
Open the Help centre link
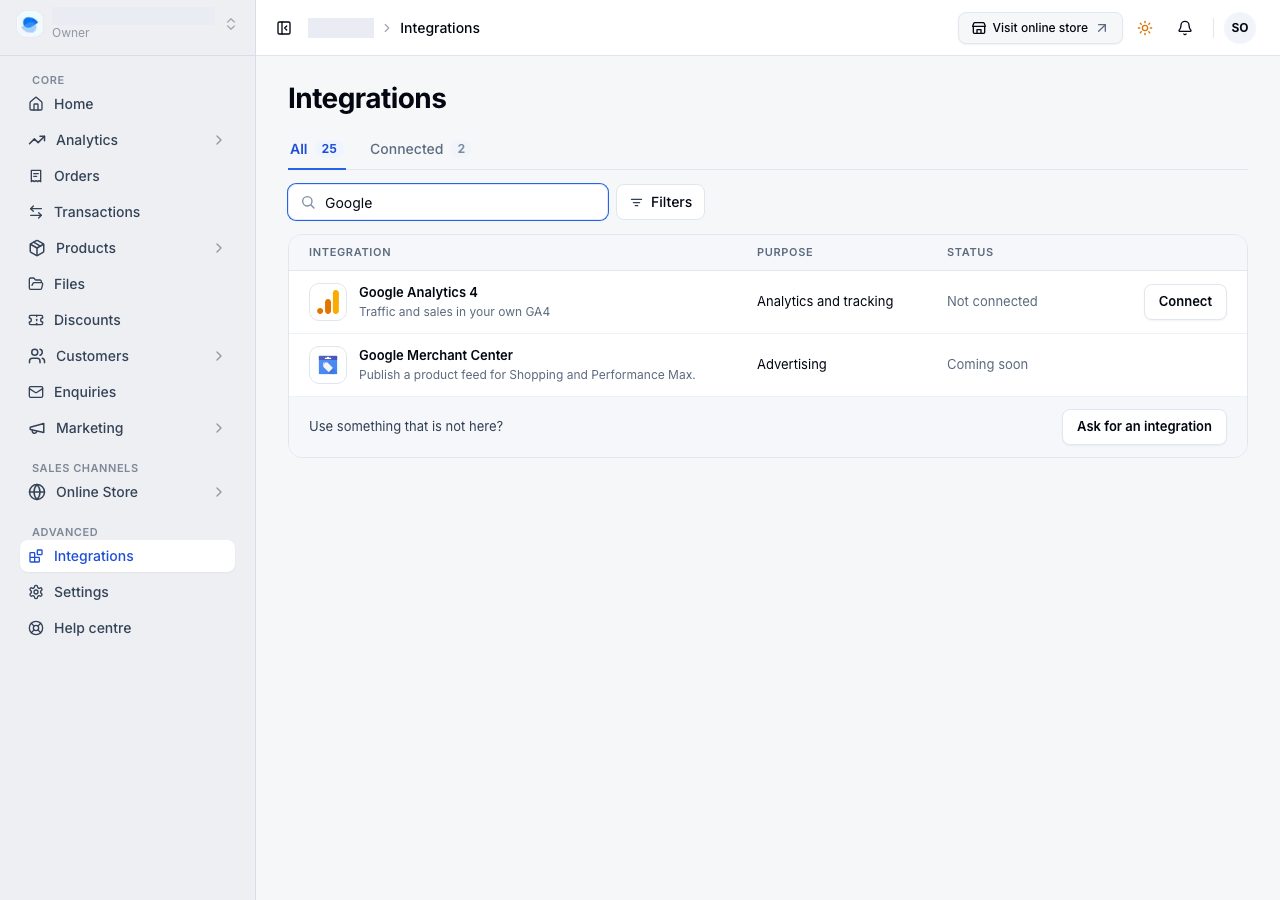(x=127, y=628)
